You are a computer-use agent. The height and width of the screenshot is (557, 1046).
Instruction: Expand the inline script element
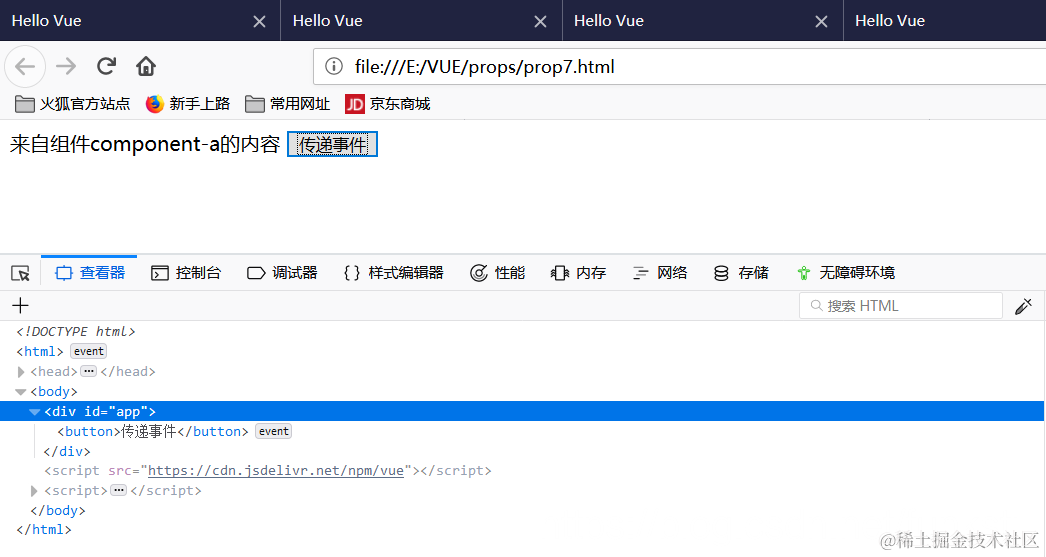click(x=34, y=491)
